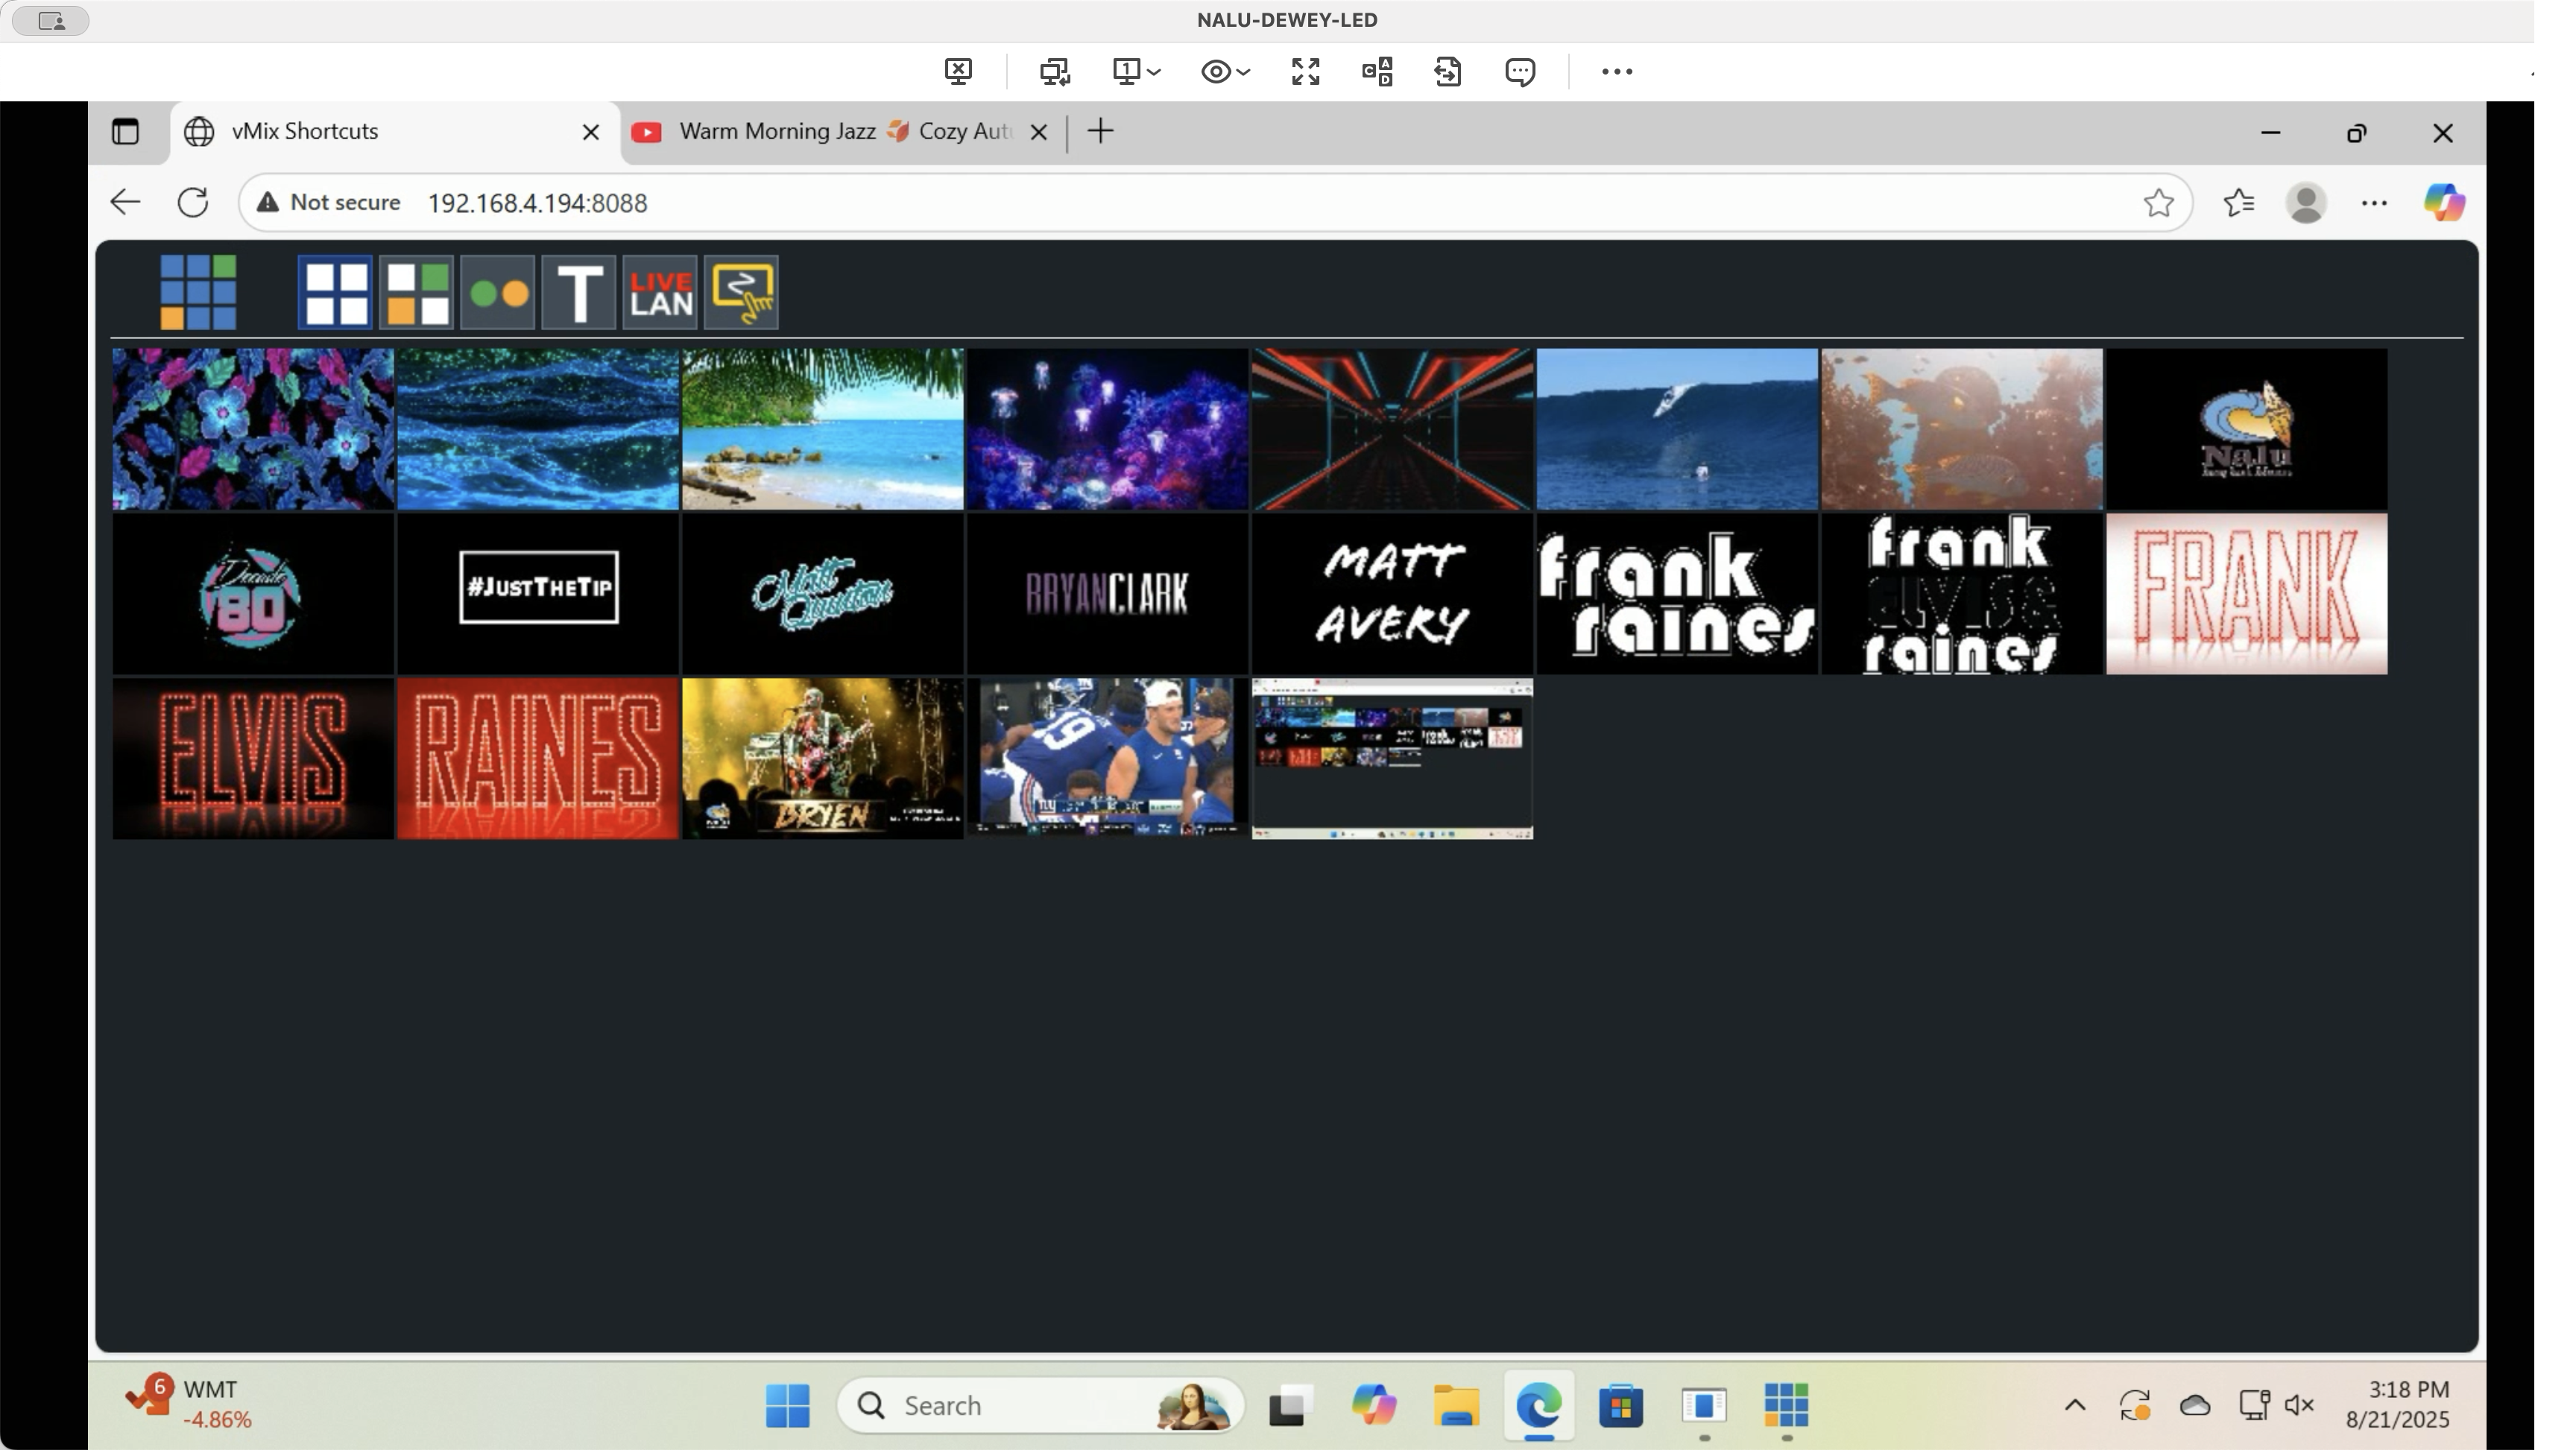The height and width of the screenshot is (1450, 2576).
Task: Toggle full screen in remote toolbar
Action: (x=1305, y=71)
